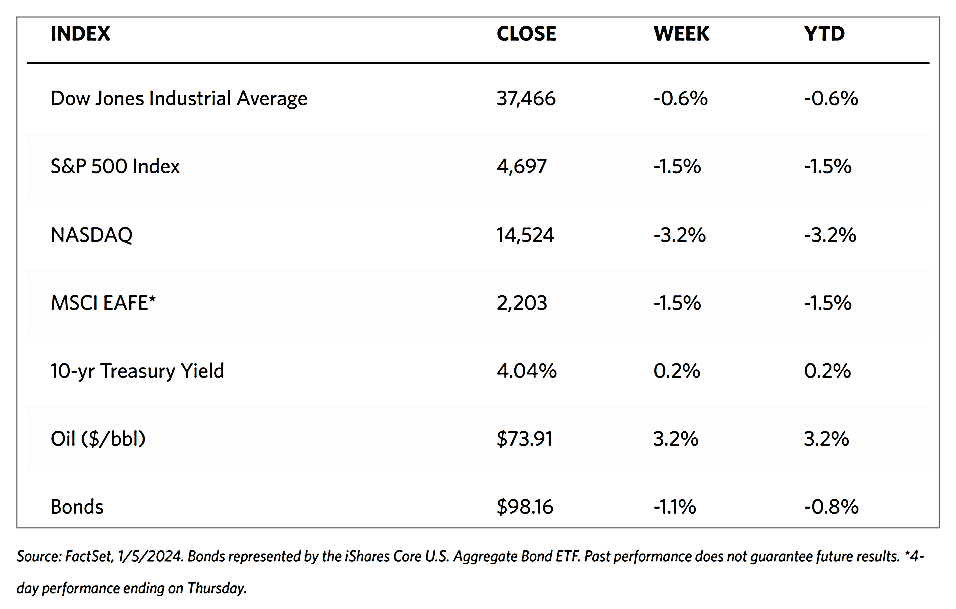Click the YTD column header
Screen dimensions: 956x609
coord(824,34)
